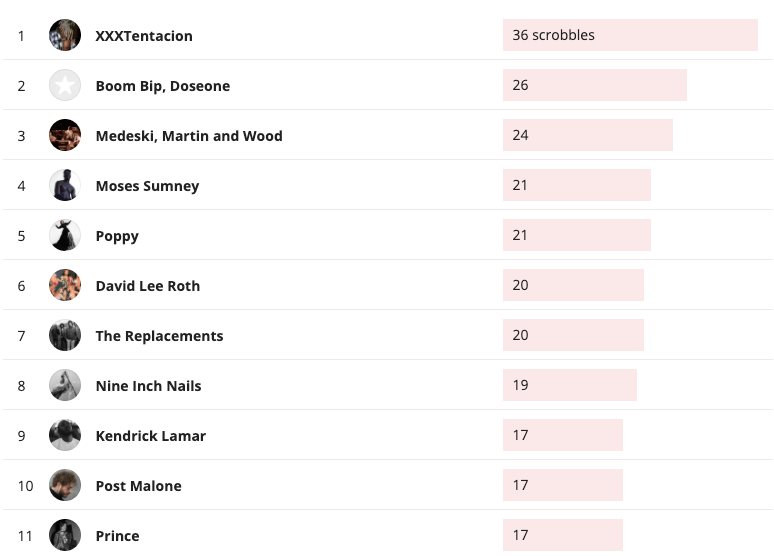This screenshot has height=556, width=774.
Task: Click Moses Sumney's avatar picture
Action: (65, 185)
